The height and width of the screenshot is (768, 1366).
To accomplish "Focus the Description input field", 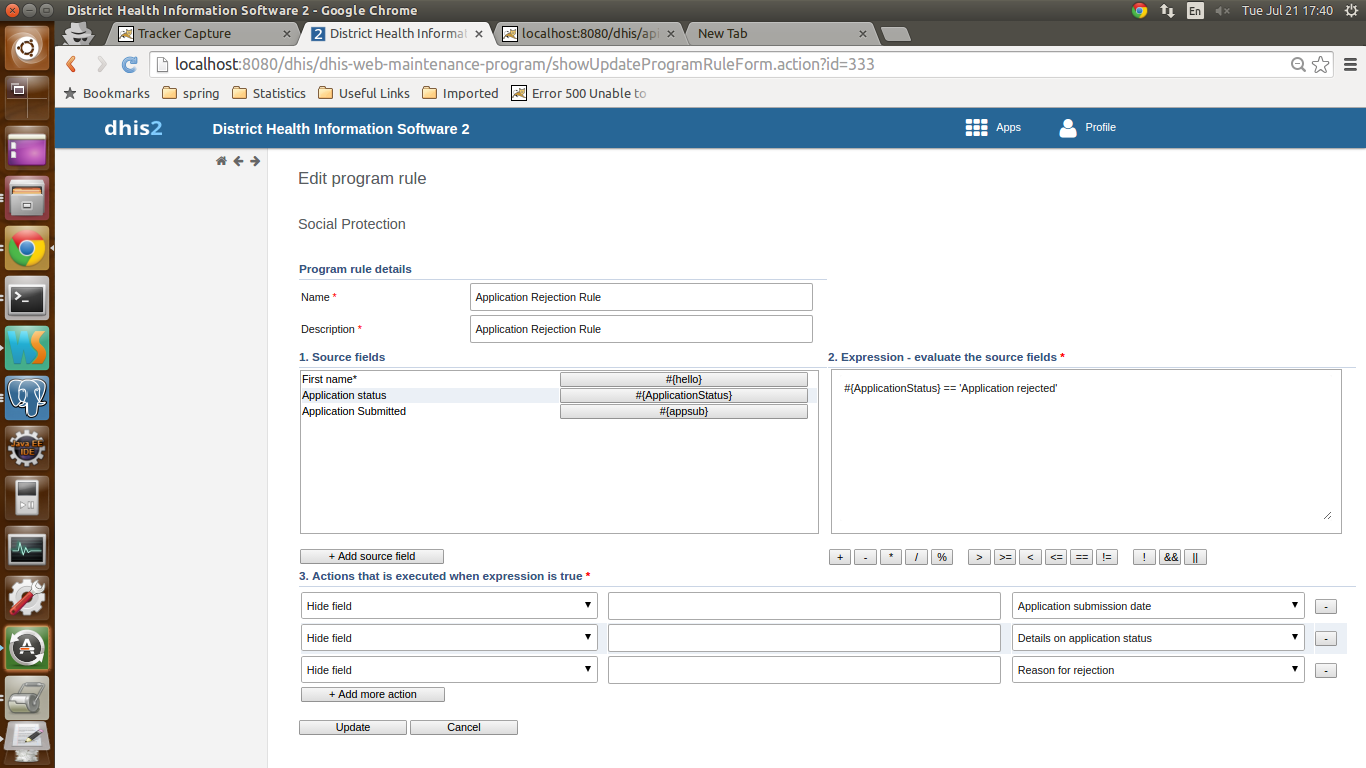I will tap(641, 329).
